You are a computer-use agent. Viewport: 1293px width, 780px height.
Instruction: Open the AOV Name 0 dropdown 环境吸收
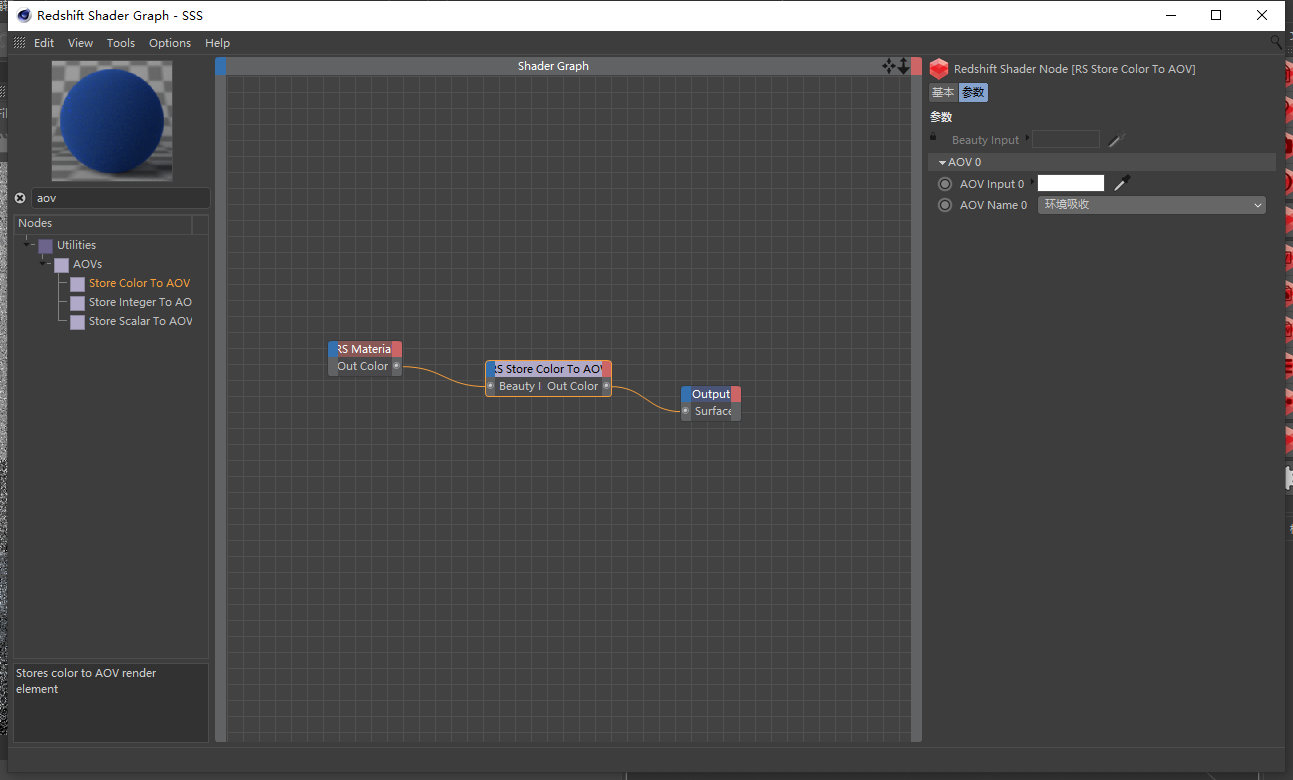coord(1152,205)
